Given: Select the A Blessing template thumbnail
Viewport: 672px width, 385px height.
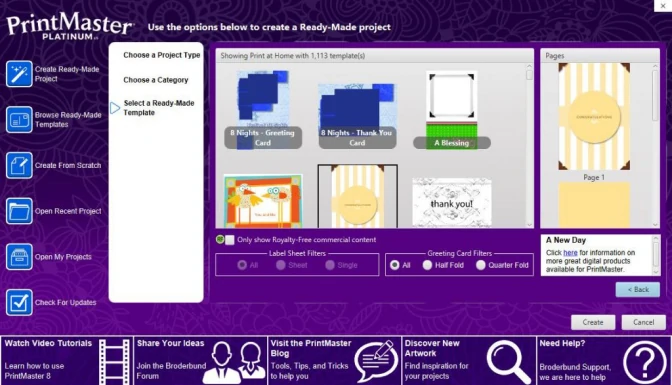Looking at the screenshot, I should pyautogui.click(x=452, y=110).
